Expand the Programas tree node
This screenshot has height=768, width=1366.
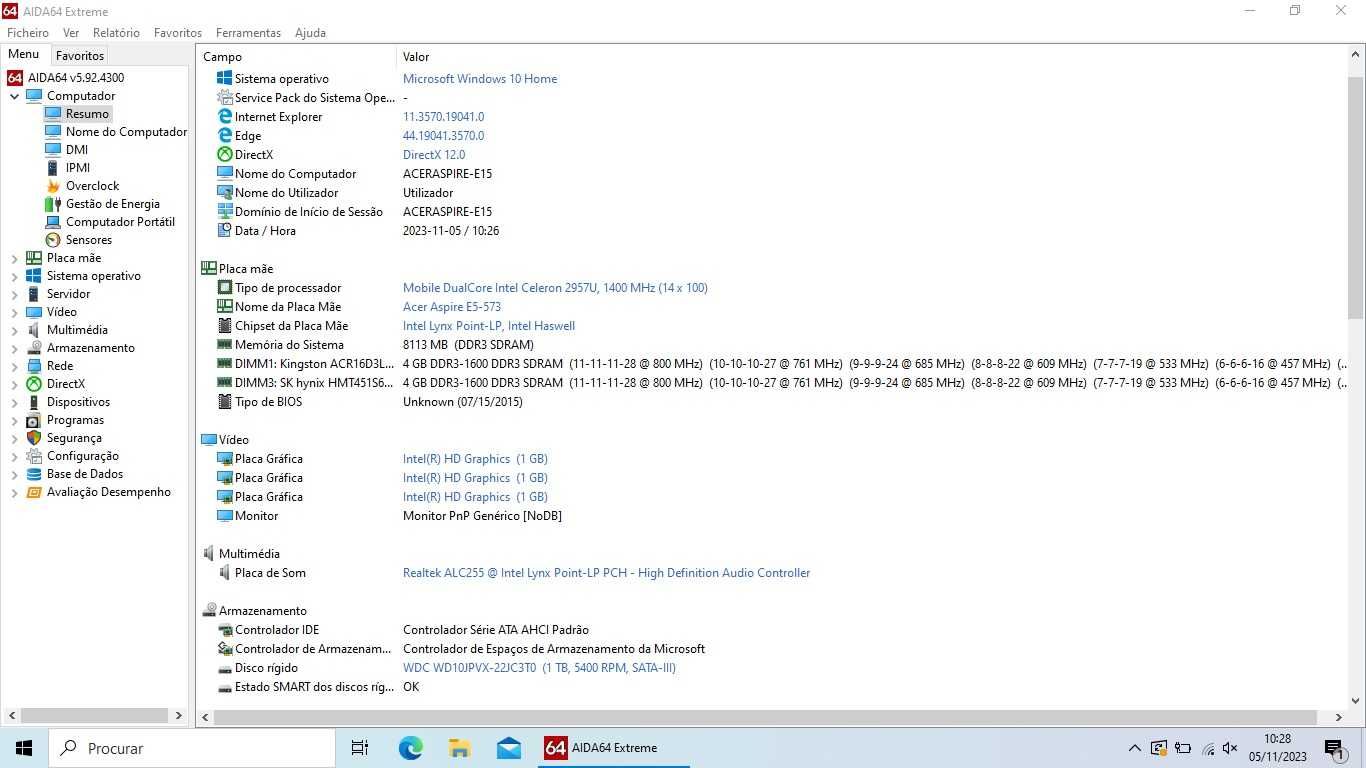pyautogui.click(x=15, y=420)
